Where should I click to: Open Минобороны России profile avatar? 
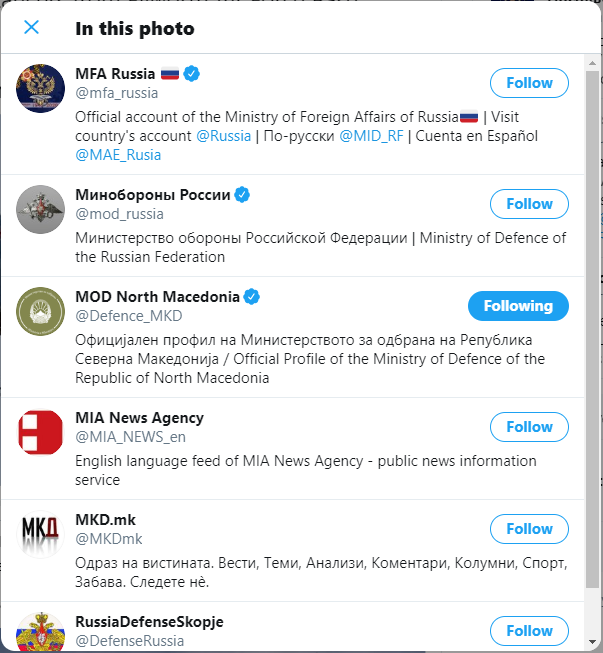(40, 209)
